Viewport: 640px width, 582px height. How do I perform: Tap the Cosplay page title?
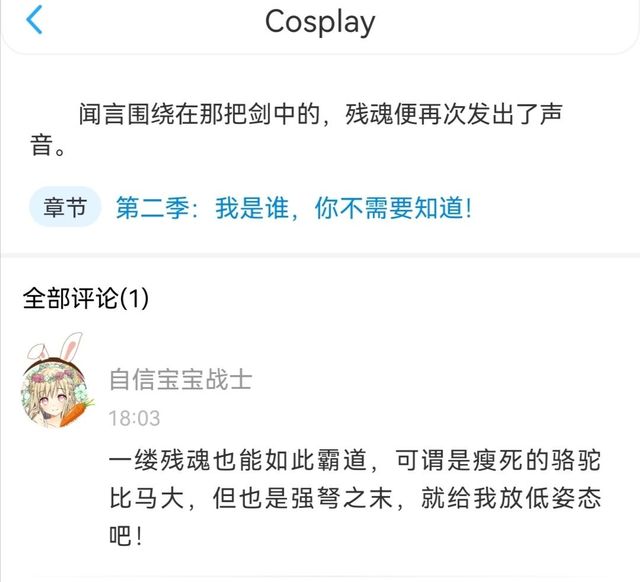coord(320,22)
